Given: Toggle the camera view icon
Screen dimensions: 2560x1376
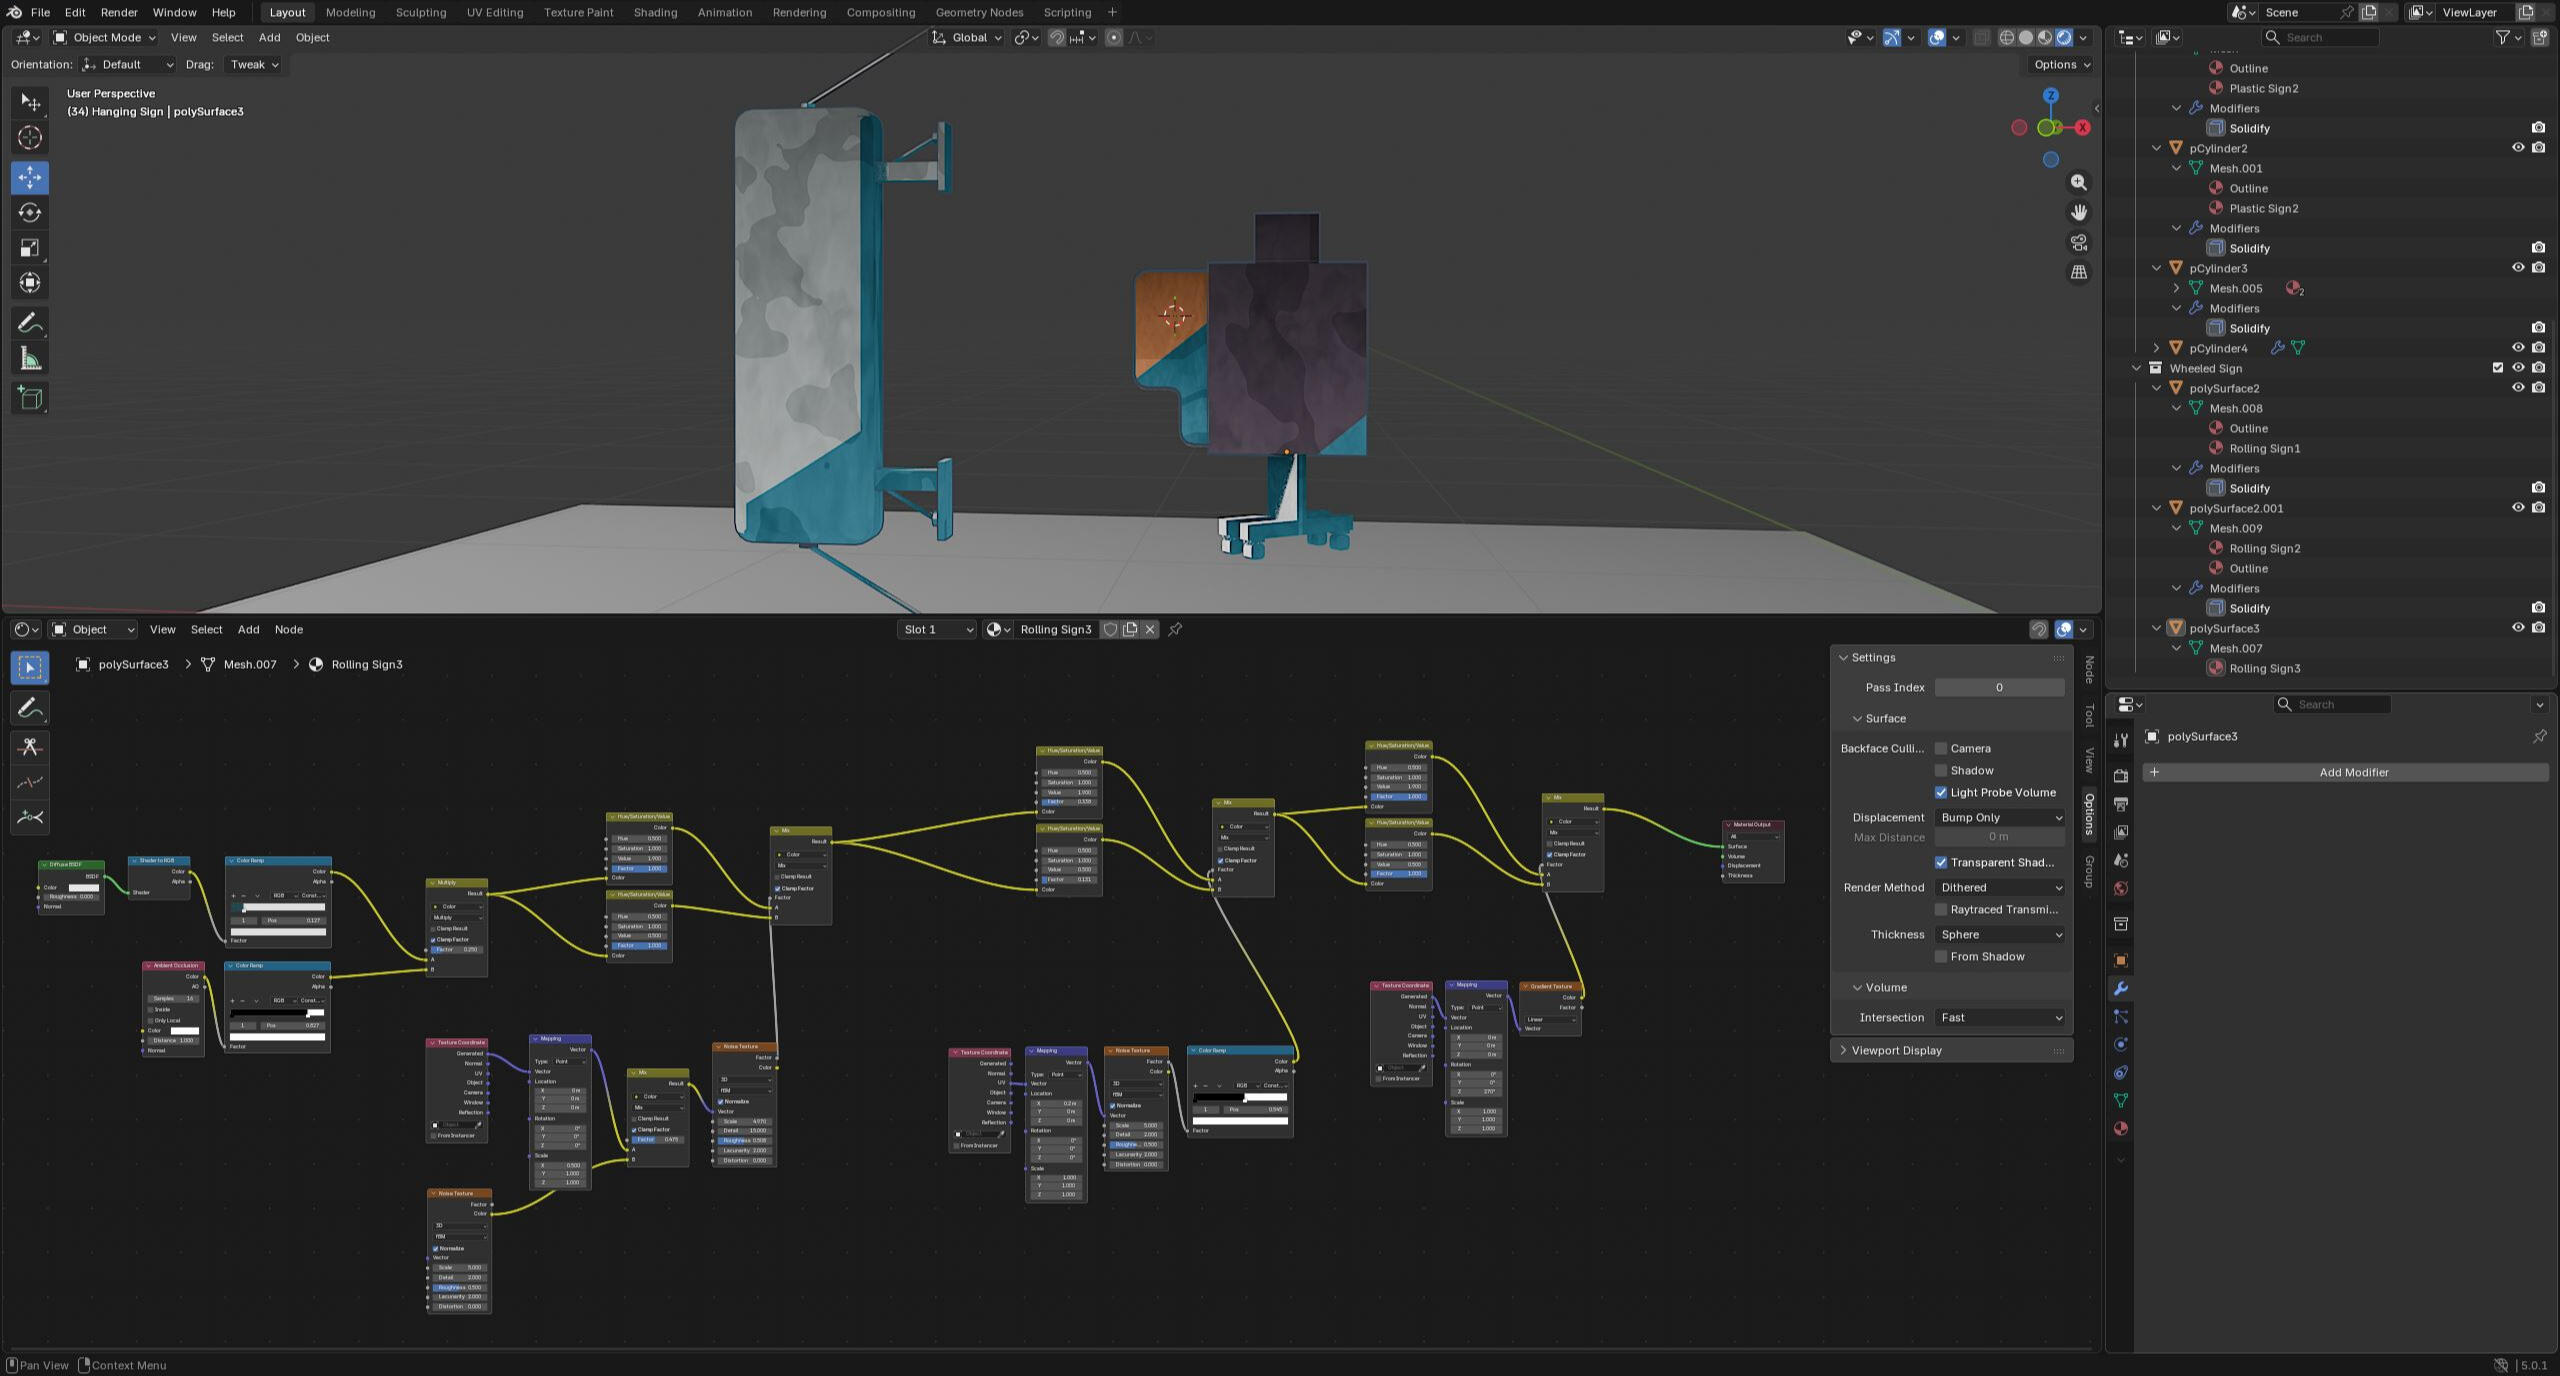Looking at the screenshot, I should (x=2079, y=243).
